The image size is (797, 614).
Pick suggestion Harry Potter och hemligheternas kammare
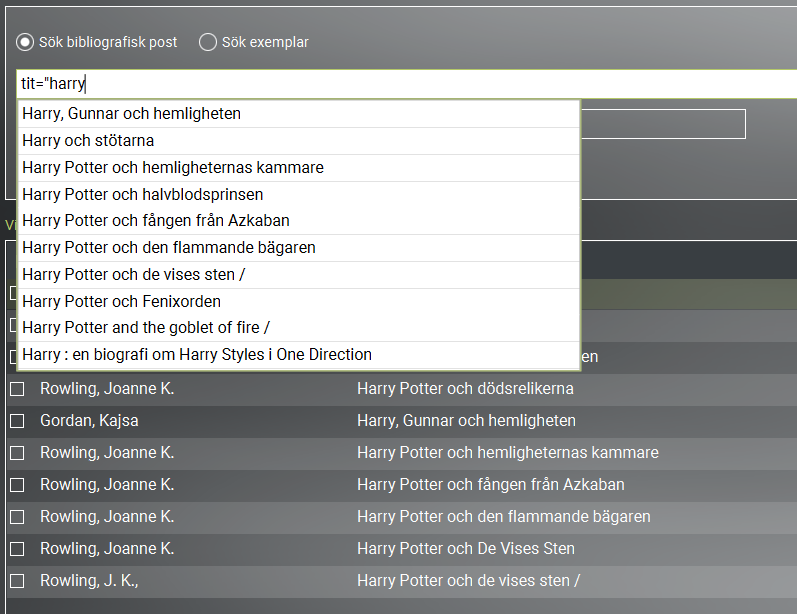[x=298, y=168]
